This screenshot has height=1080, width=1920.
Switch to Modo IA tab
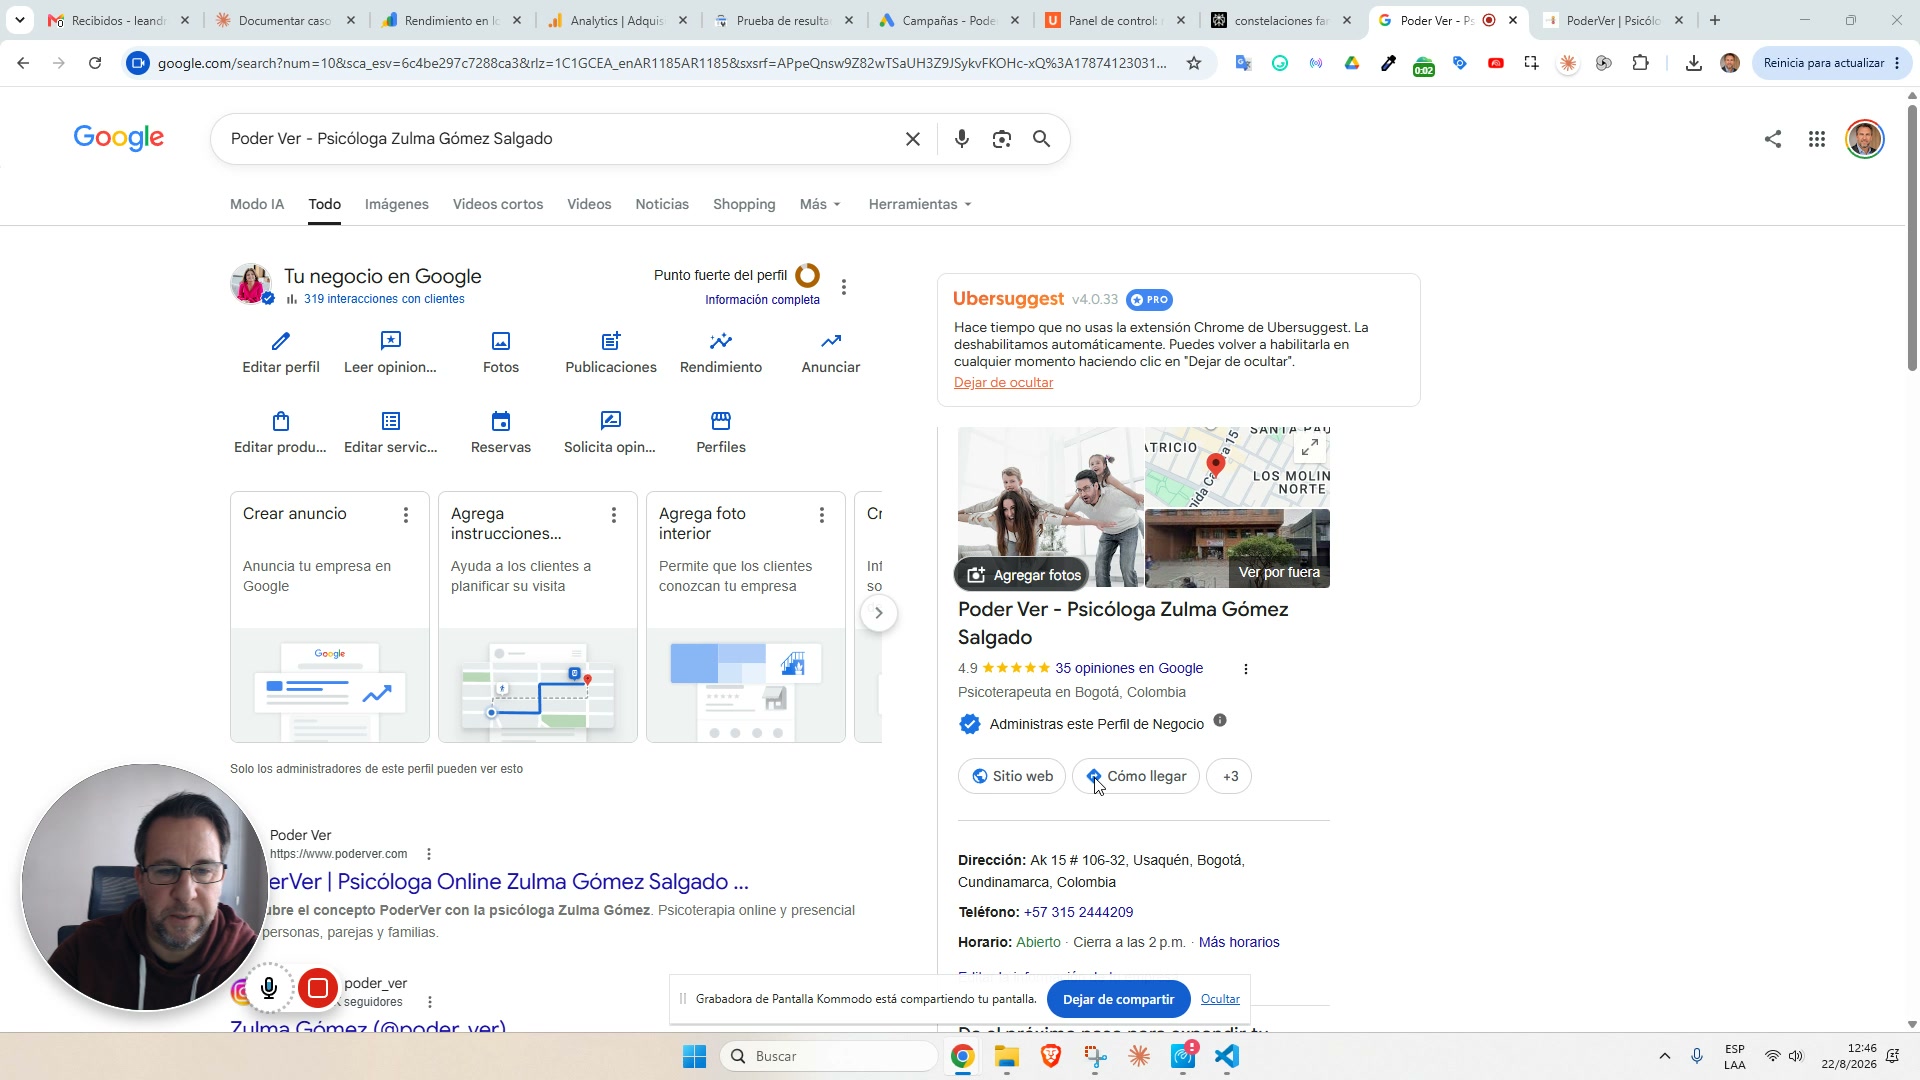point(257,204)
